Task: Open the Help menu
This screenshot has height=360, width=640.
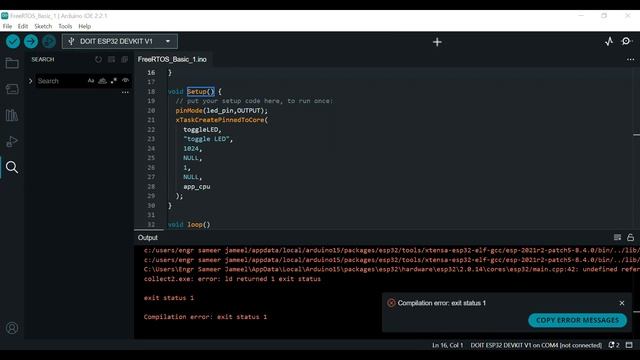Action: (x=84, y=26)
